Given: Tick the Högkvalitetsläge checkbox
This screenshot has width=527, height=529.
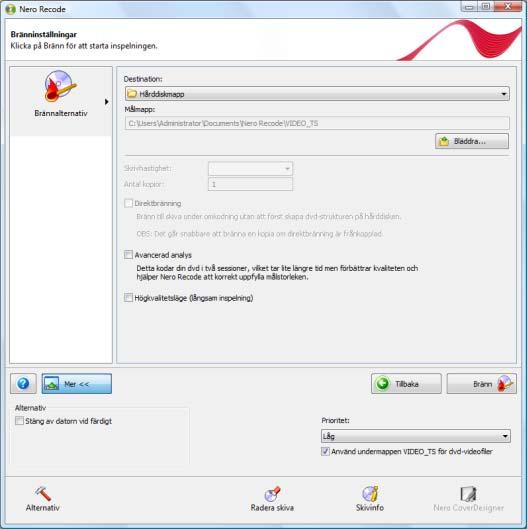Looking at the screenshot, I should point(128,298).
